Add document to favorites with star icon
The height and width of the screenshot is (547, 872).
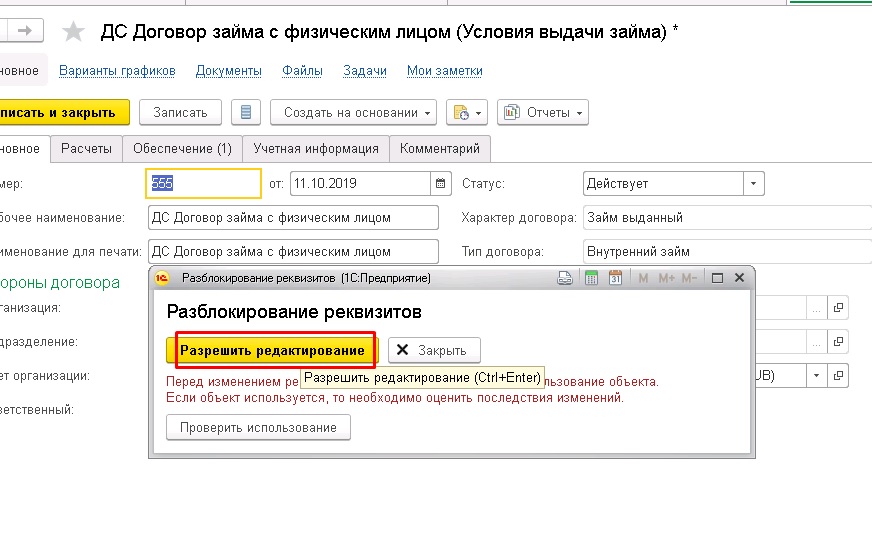tap(73, 32)
